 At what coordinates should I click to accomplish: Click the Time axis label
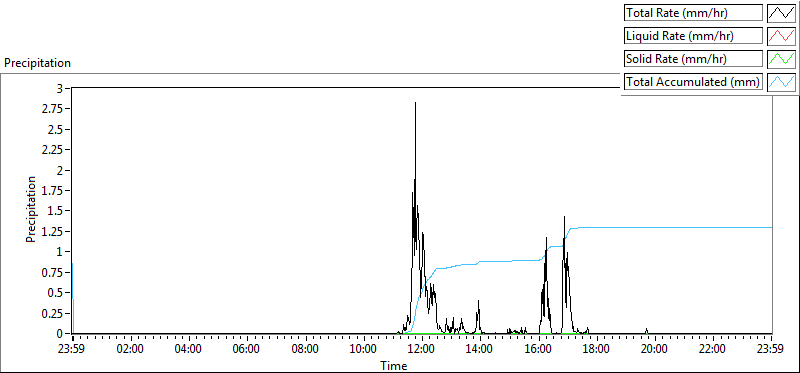(x=394, y=365)
